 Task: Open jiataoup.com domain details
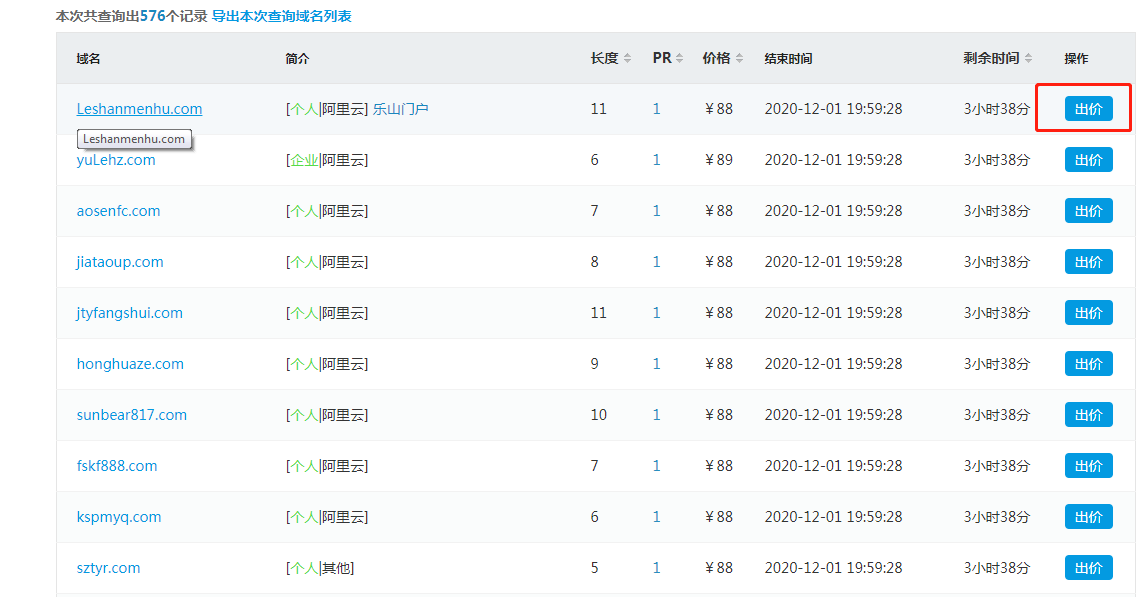[x=120, y=262]
